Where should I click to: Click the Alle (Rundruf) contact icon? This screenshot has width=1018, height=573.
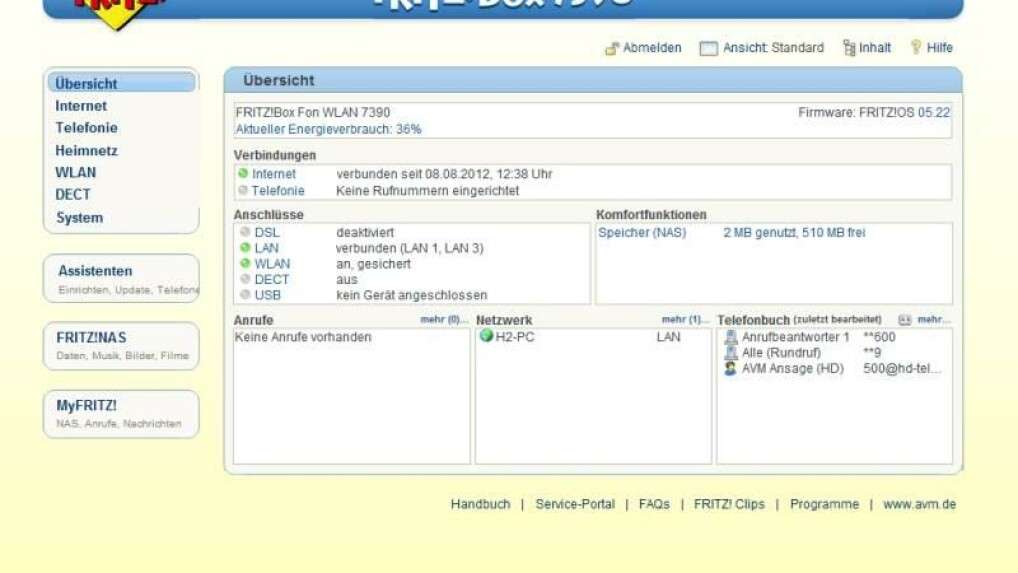click(x=731, y=353)
